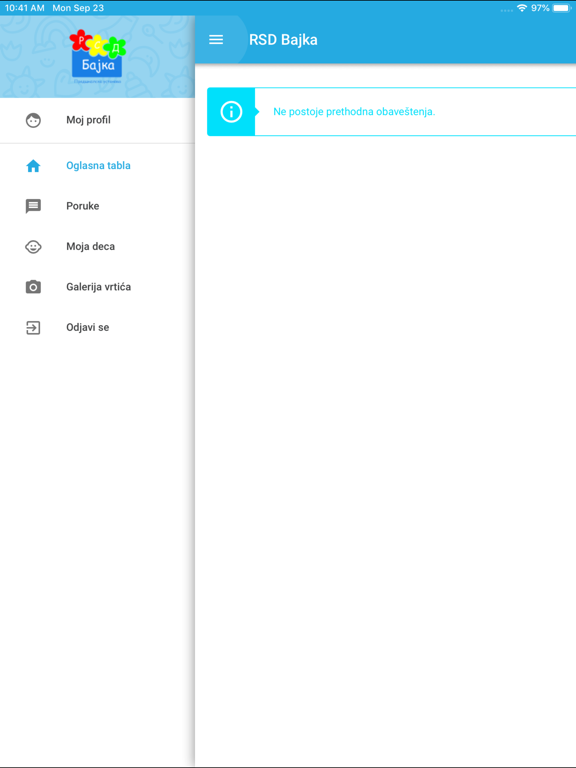Select Odjavi se to log out

pos(97,327)
